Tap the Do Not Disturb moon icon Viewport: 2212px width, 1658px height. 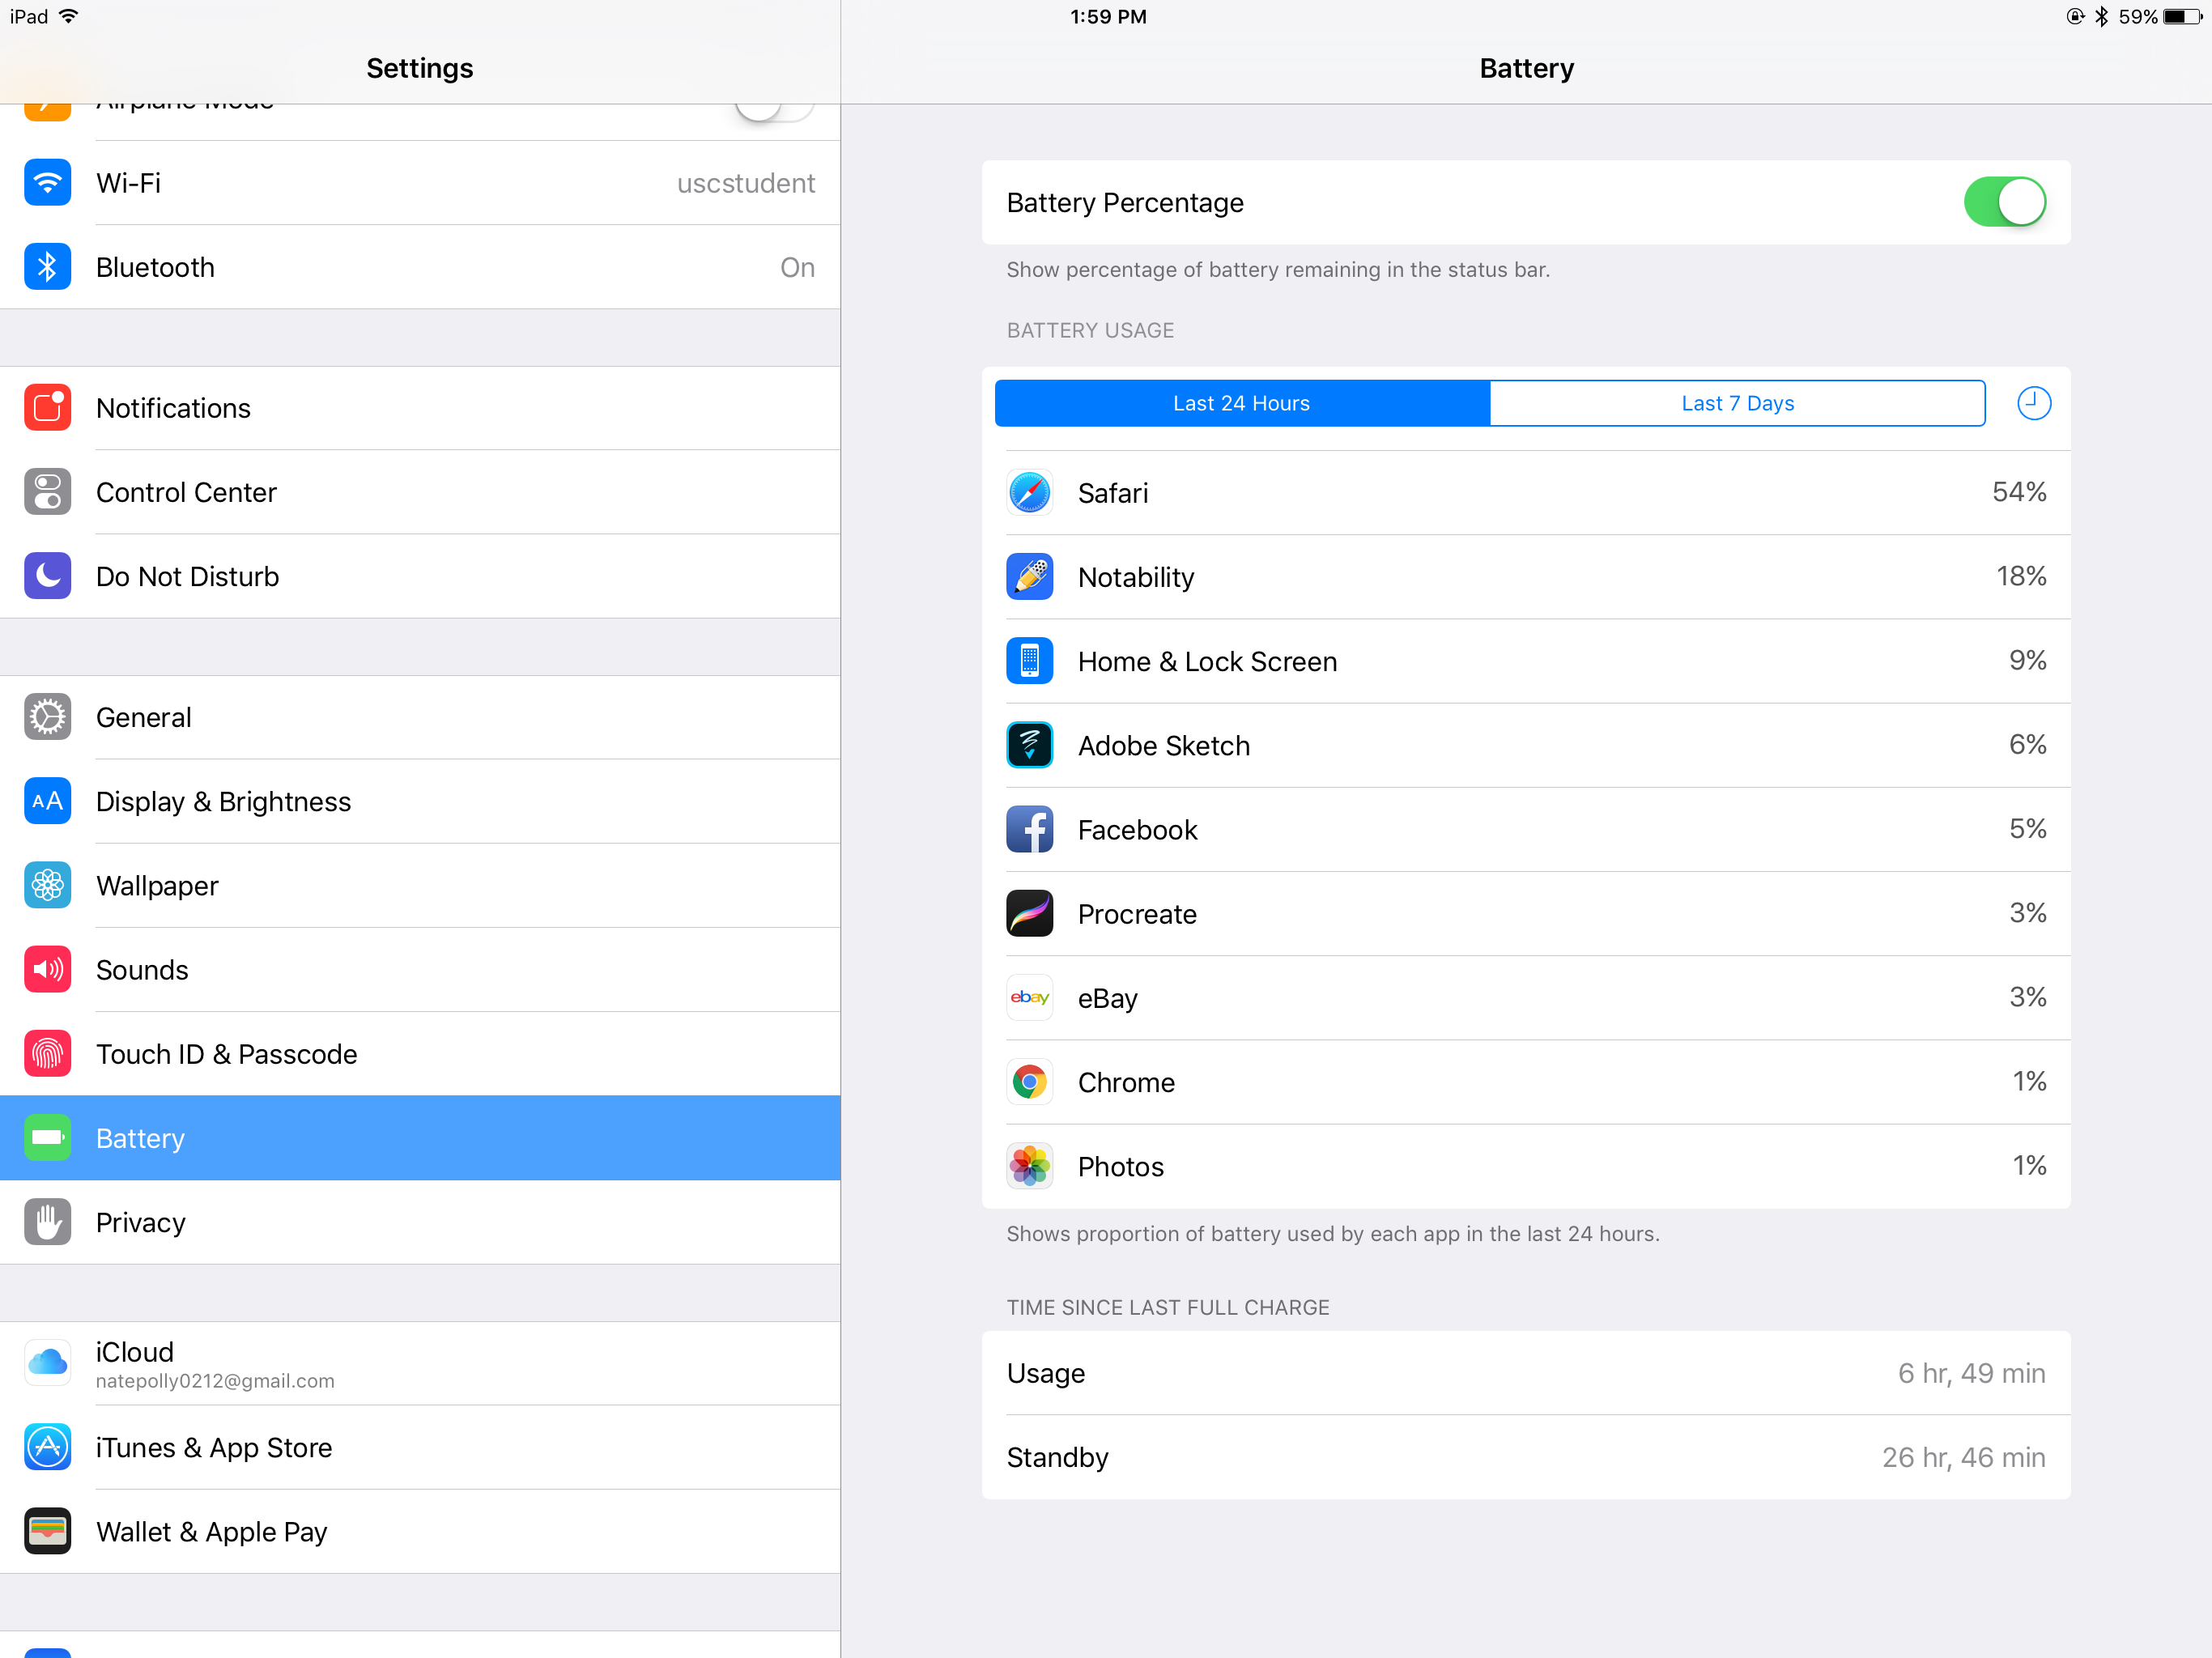[47, 576]
